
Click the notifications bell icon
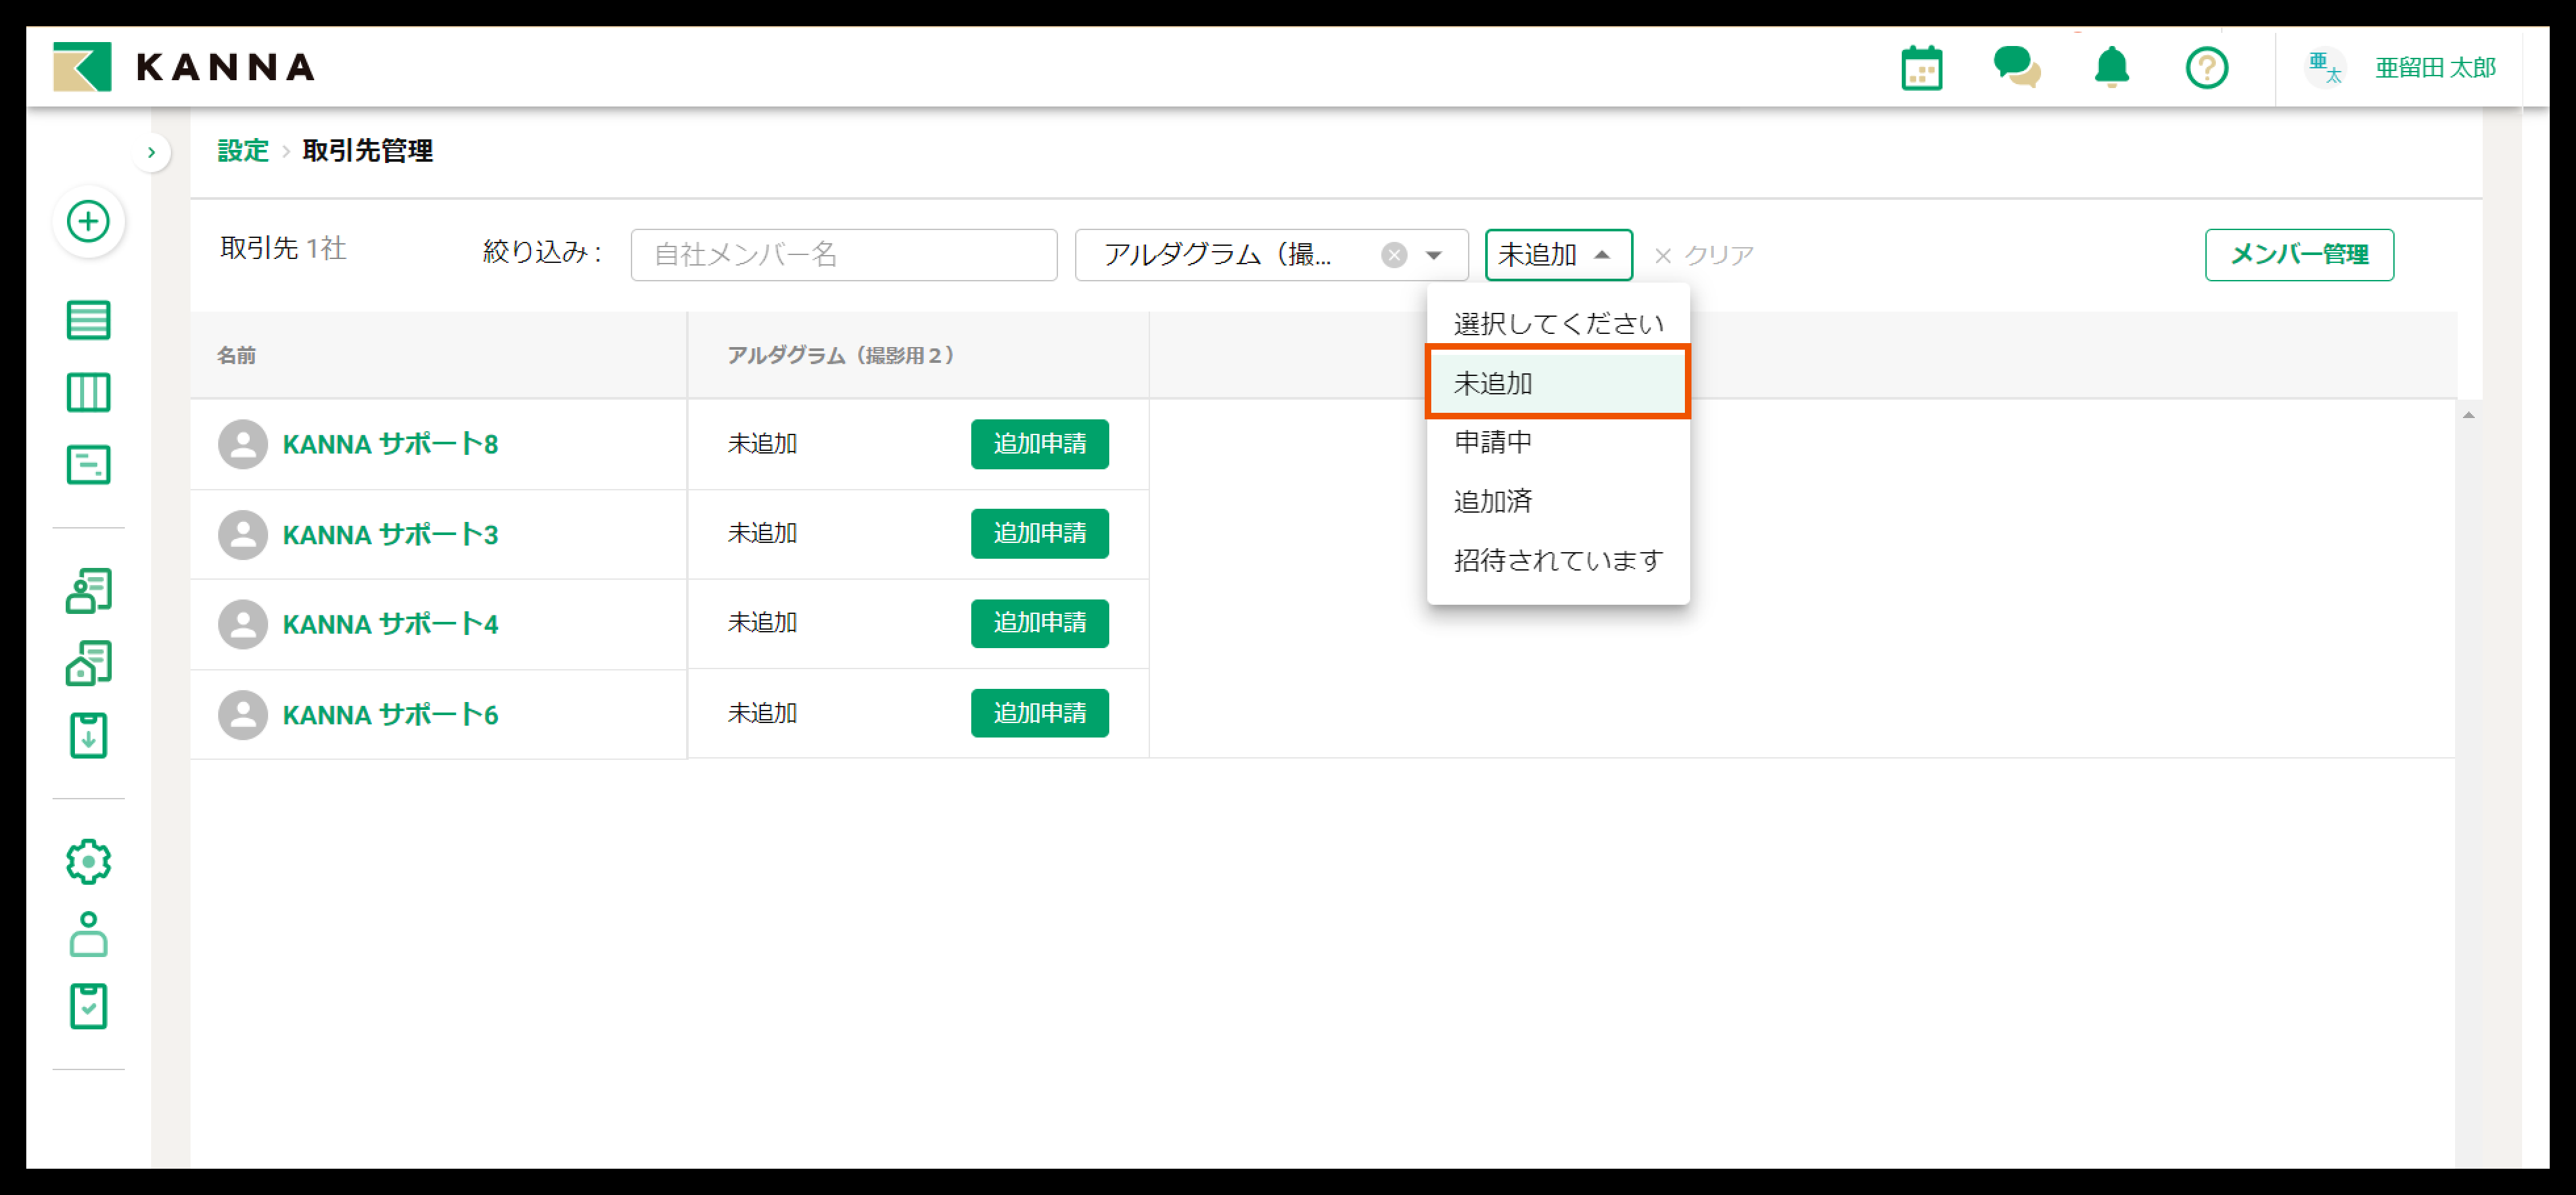[2111, 68]
